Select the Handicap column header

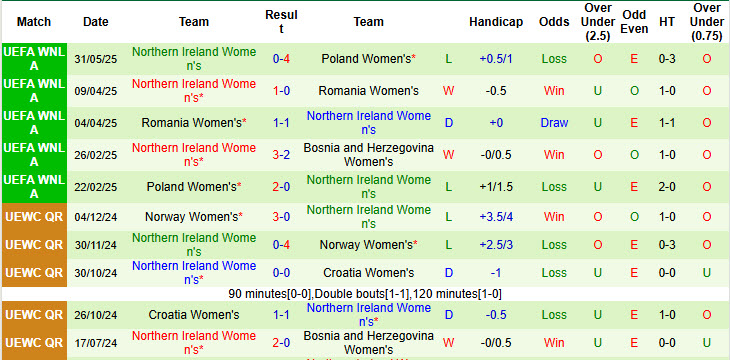tap(496, 22)
